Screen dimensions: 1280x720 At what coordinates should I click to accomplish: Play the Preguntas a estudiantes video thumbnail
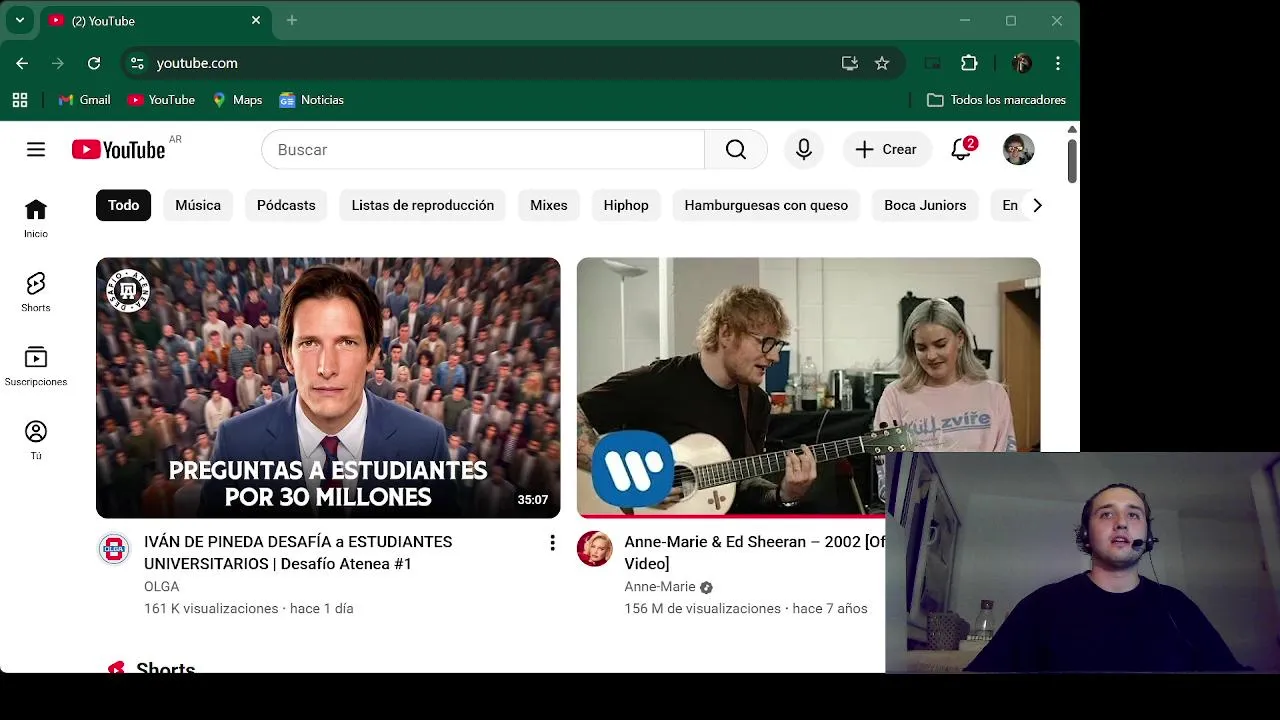point(328,388)
